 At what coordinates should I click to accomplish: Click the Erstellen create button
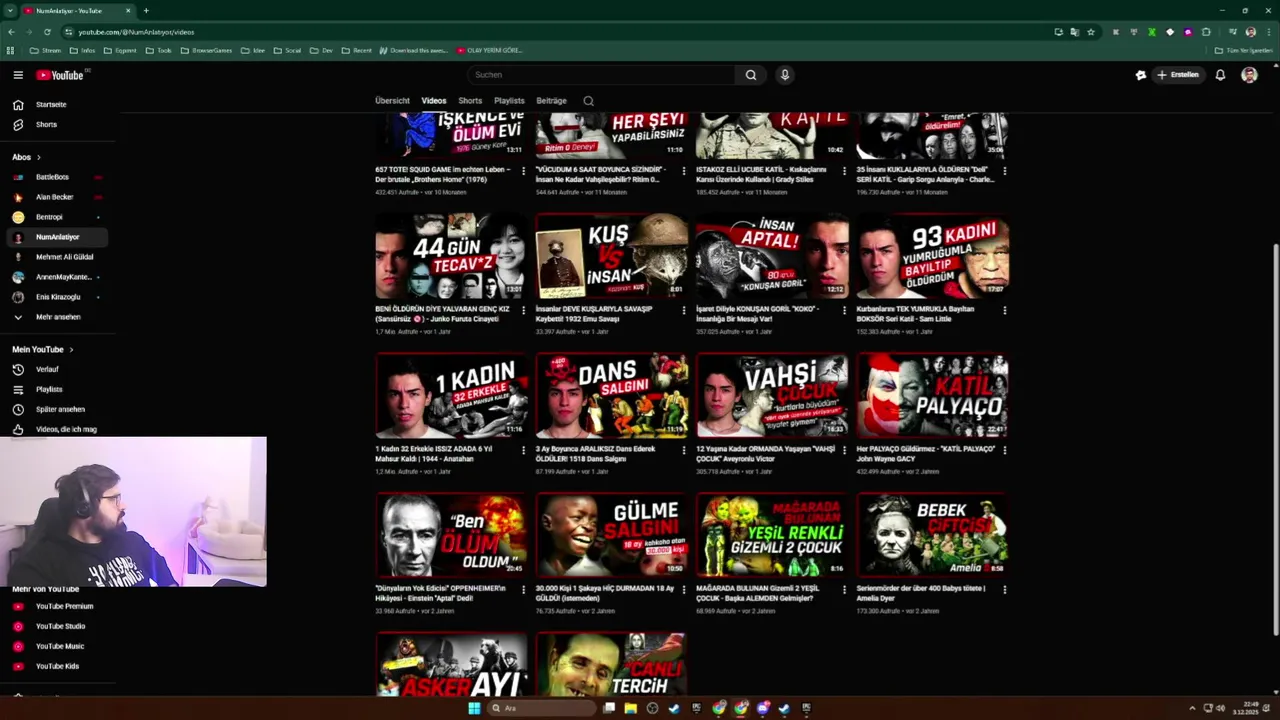(x=1177, y=75)
